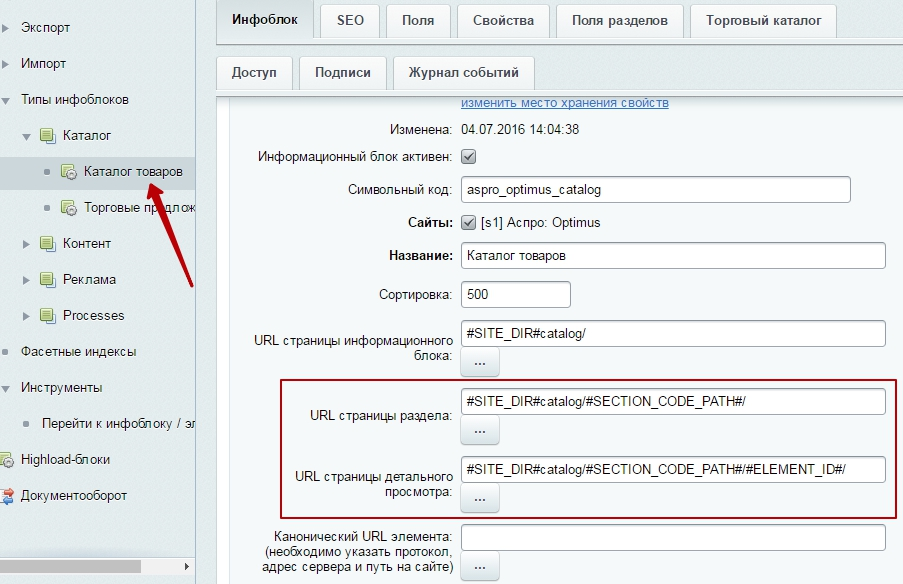Click the '...' button under URL страницы раздела
903x584 pixels.
[x=479, y=430]
